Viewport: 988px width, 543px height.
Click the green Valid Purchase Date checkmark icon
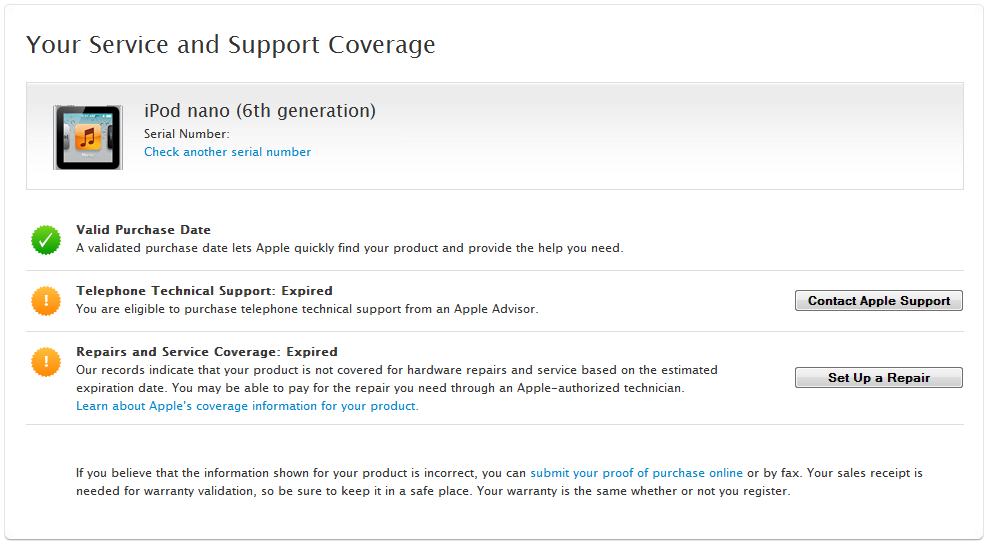(46, 240)
